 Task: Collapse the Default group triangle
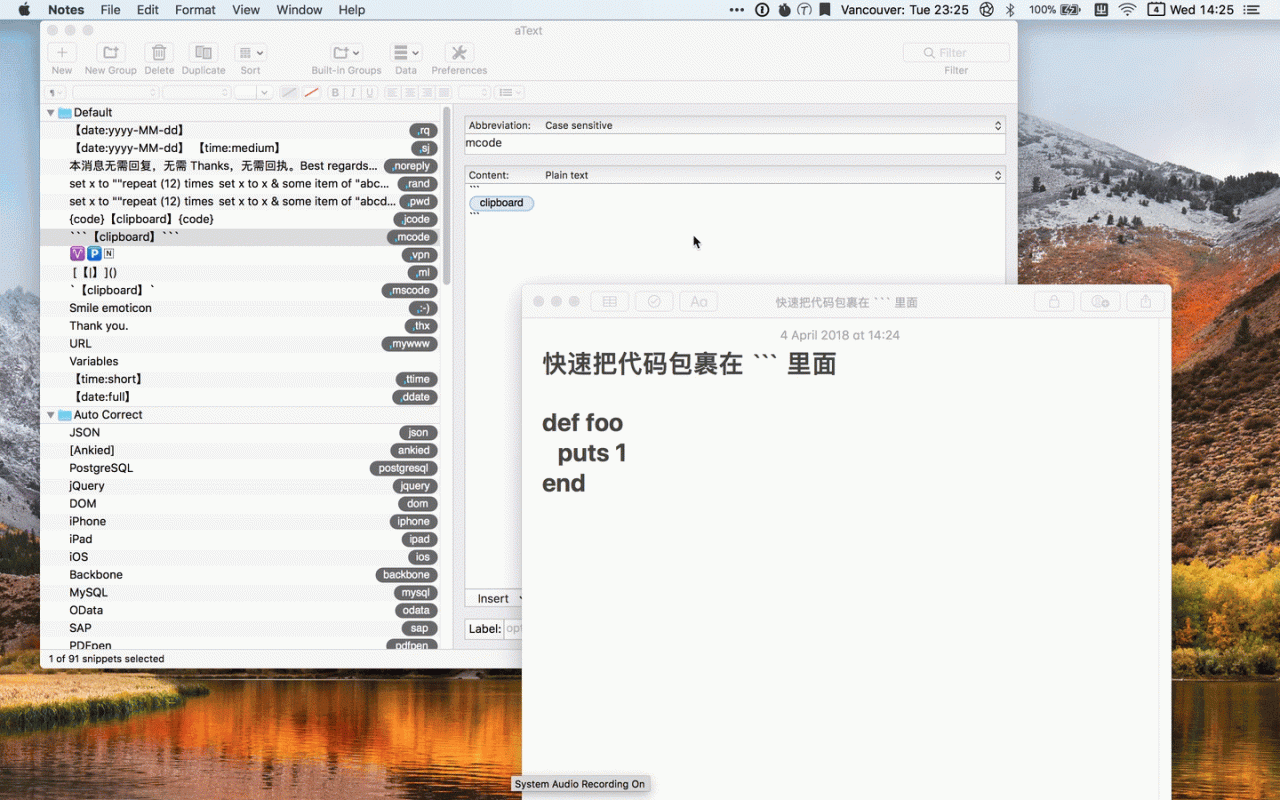pos(50,113)
